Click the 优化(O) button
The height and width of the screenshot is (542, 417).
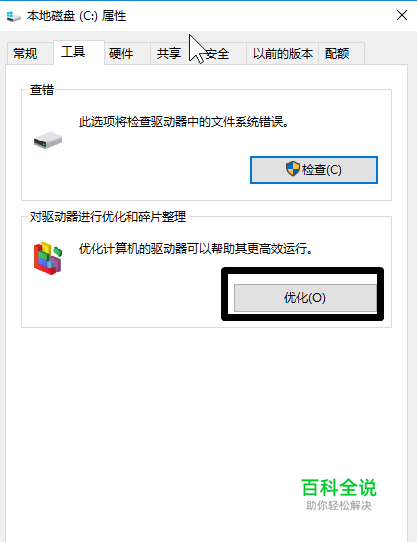305,298
